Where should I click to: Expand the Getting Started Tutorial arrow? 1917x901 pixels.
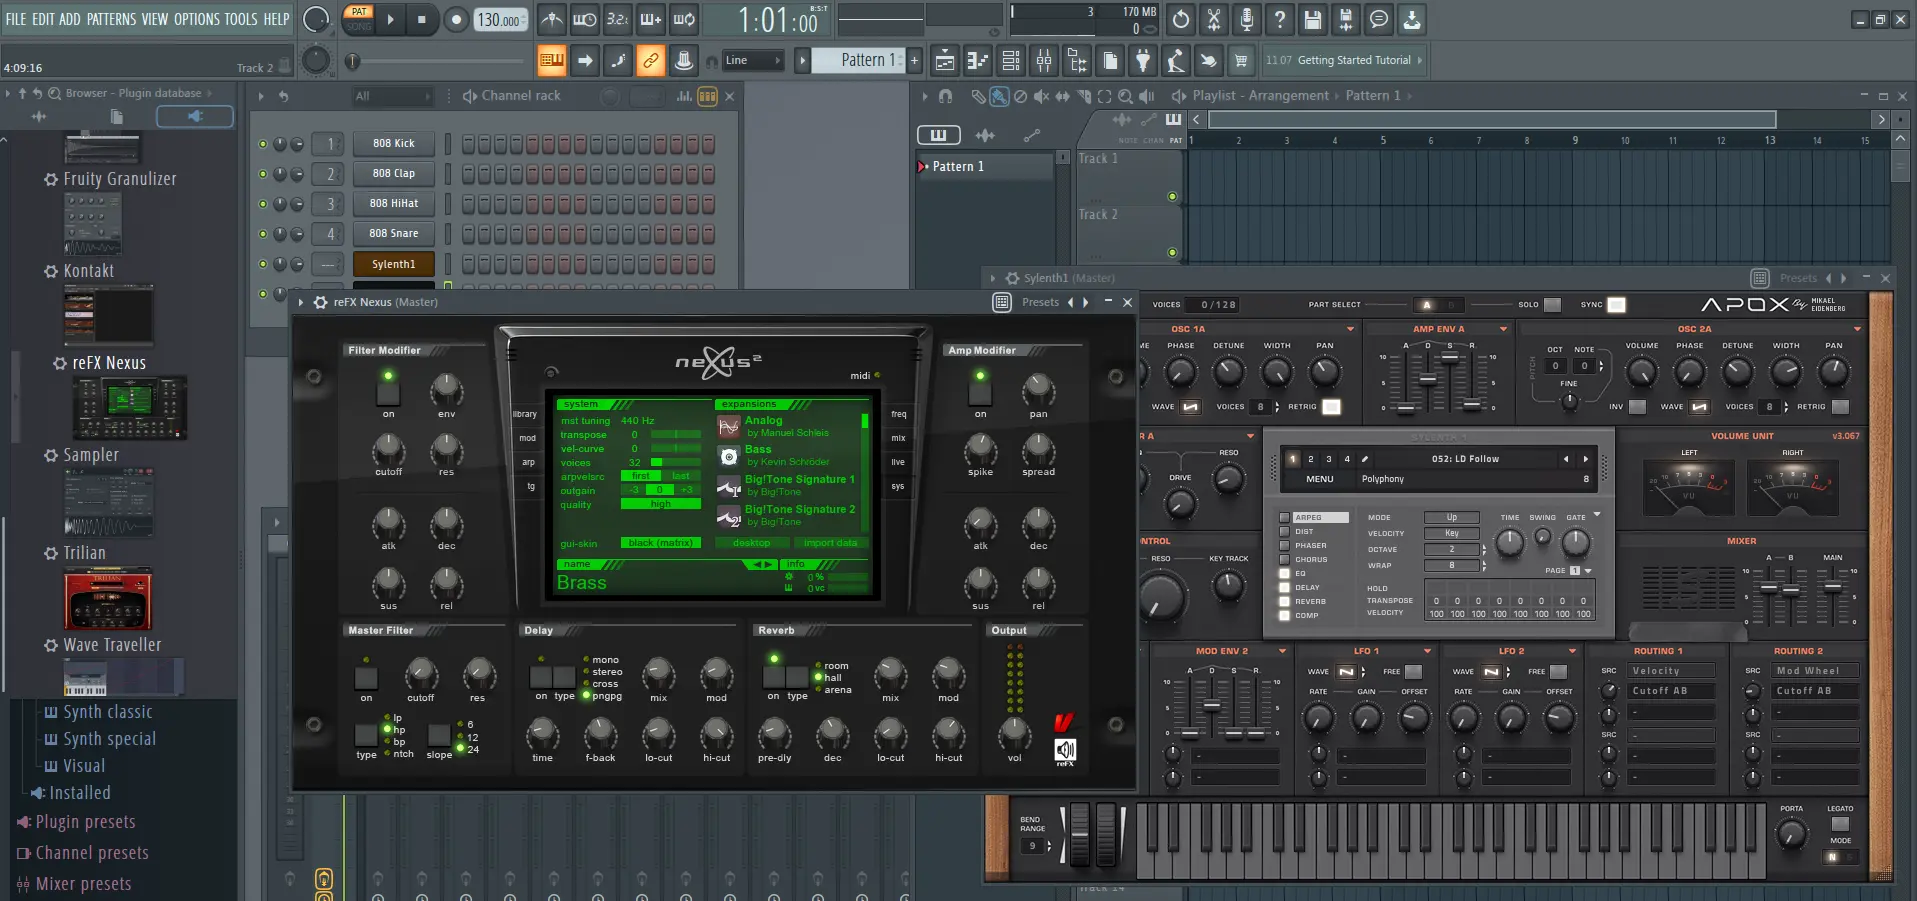pyautogui.click(x=1418, y=61)
